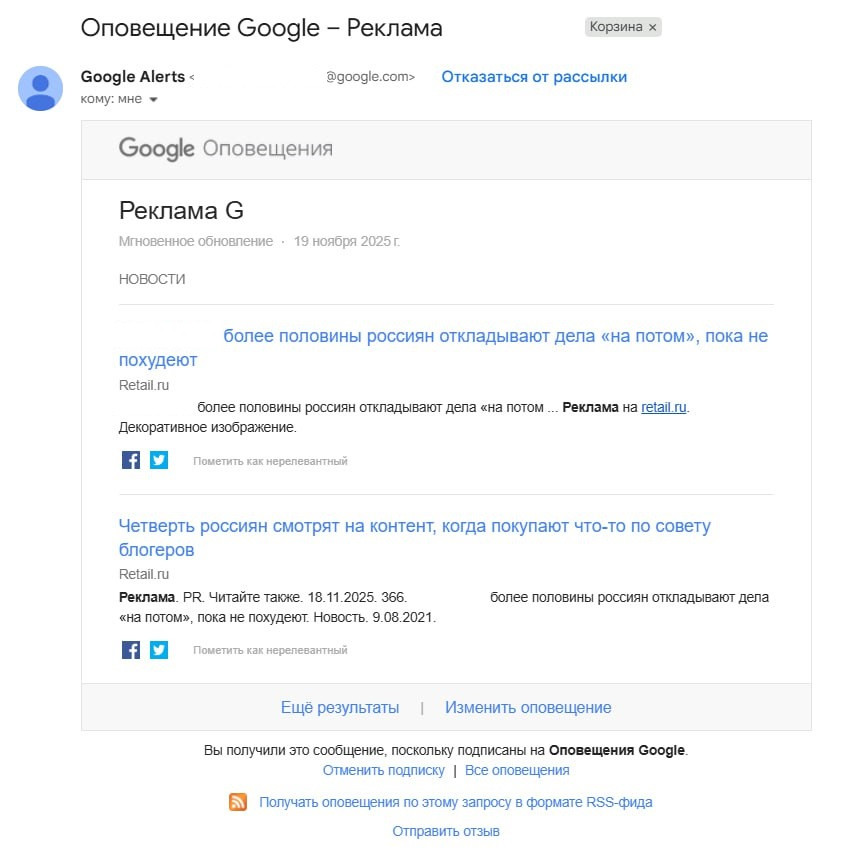The height and width of the screenshot is (862, 858).
Task: Click the sender avatar icon
Action: pyautogui.click(x=41, y=88)
